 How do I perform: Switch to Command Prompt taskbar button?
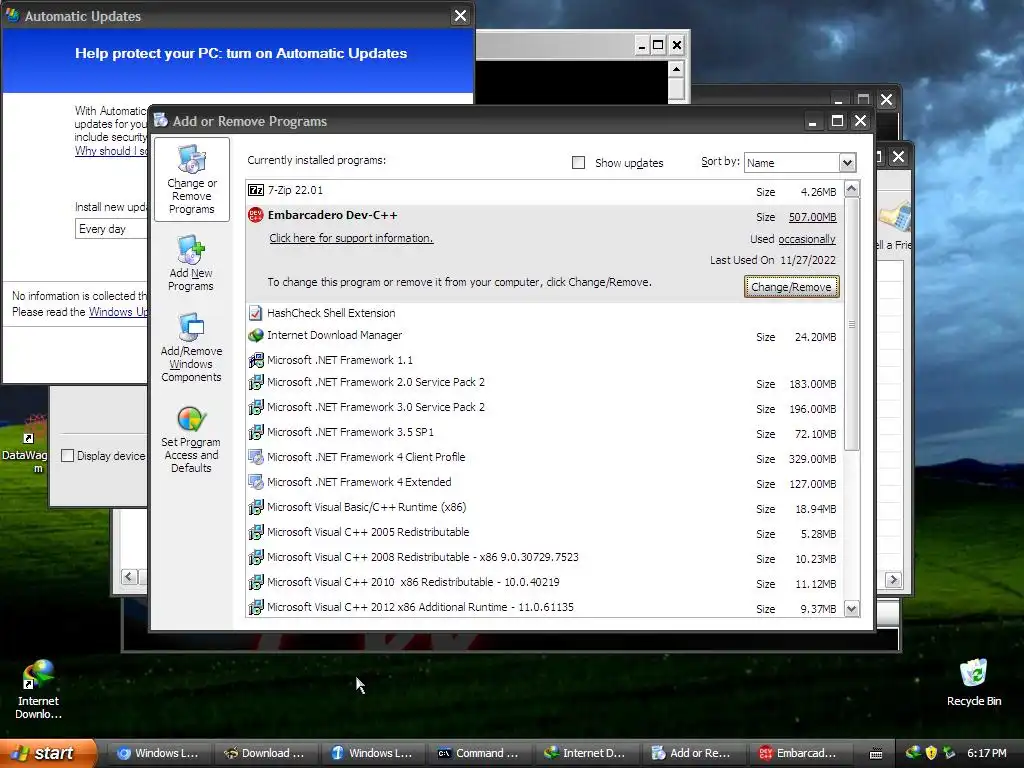coord(479,753)
